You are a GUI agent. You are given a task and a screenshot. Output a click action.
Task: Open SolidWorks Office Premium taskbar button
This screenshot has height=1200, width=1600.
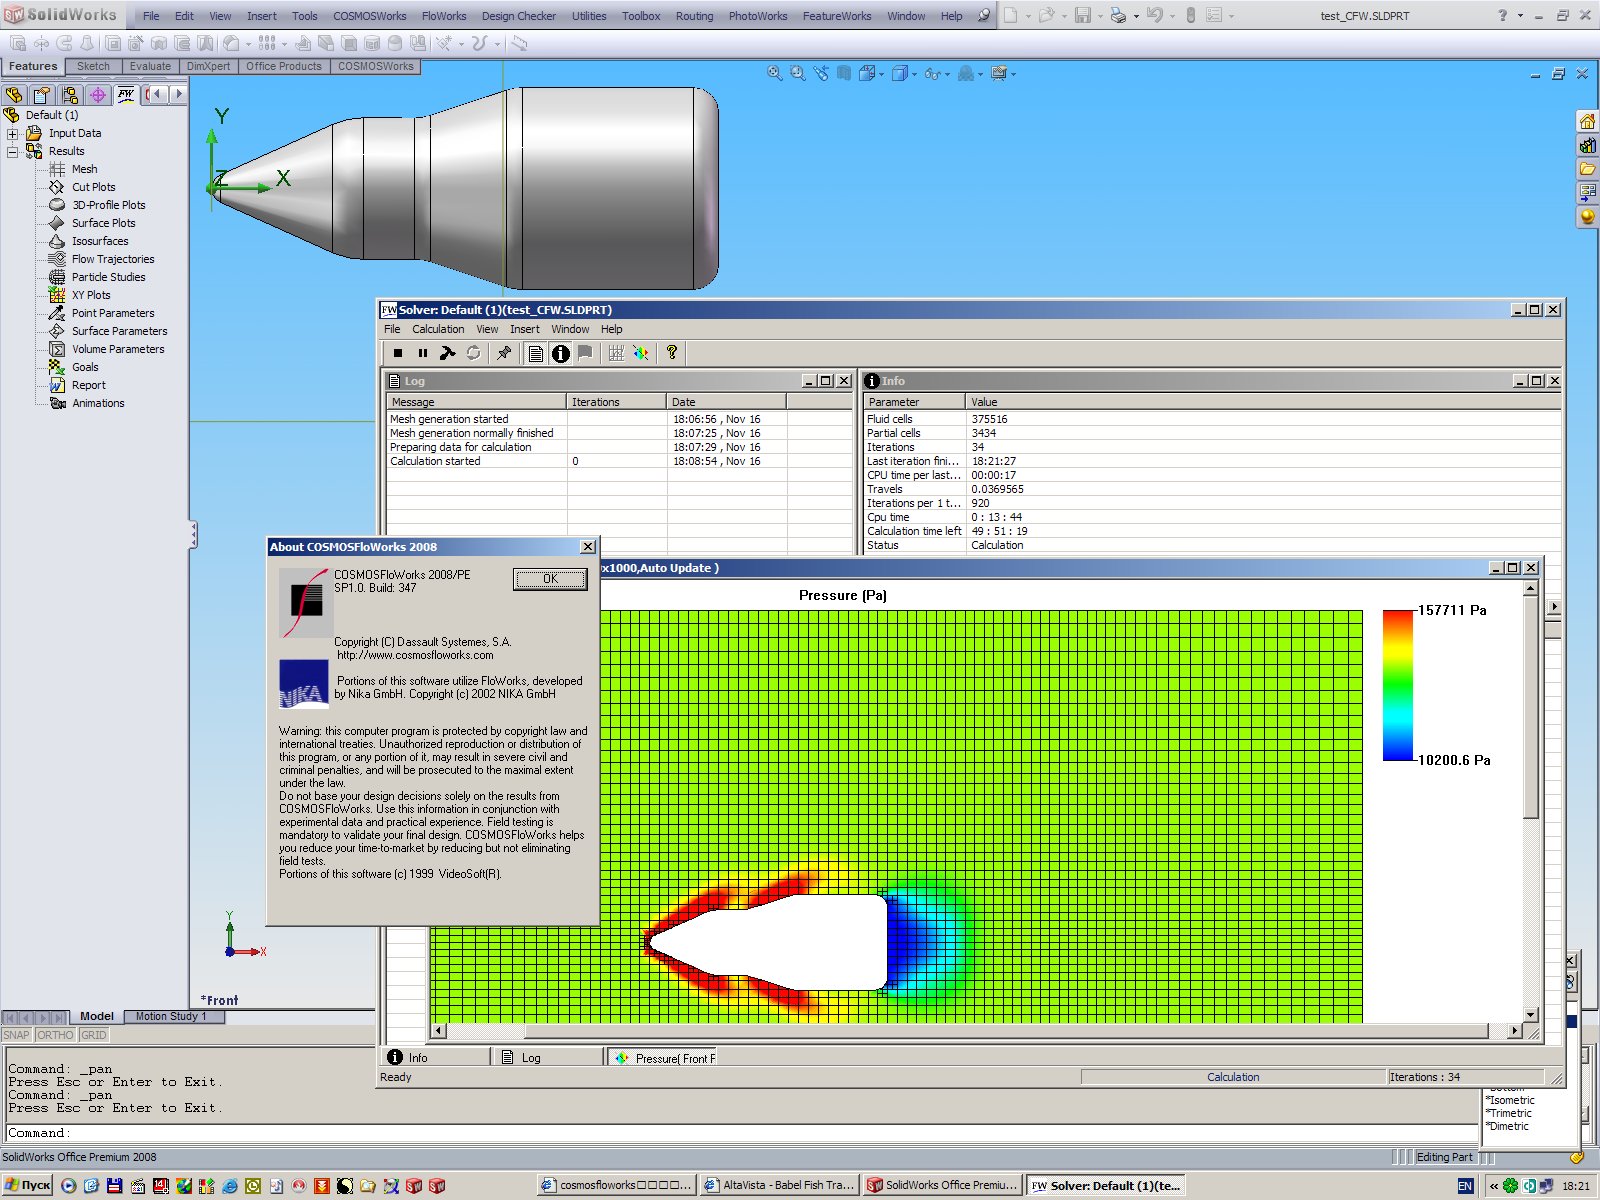942,1185
